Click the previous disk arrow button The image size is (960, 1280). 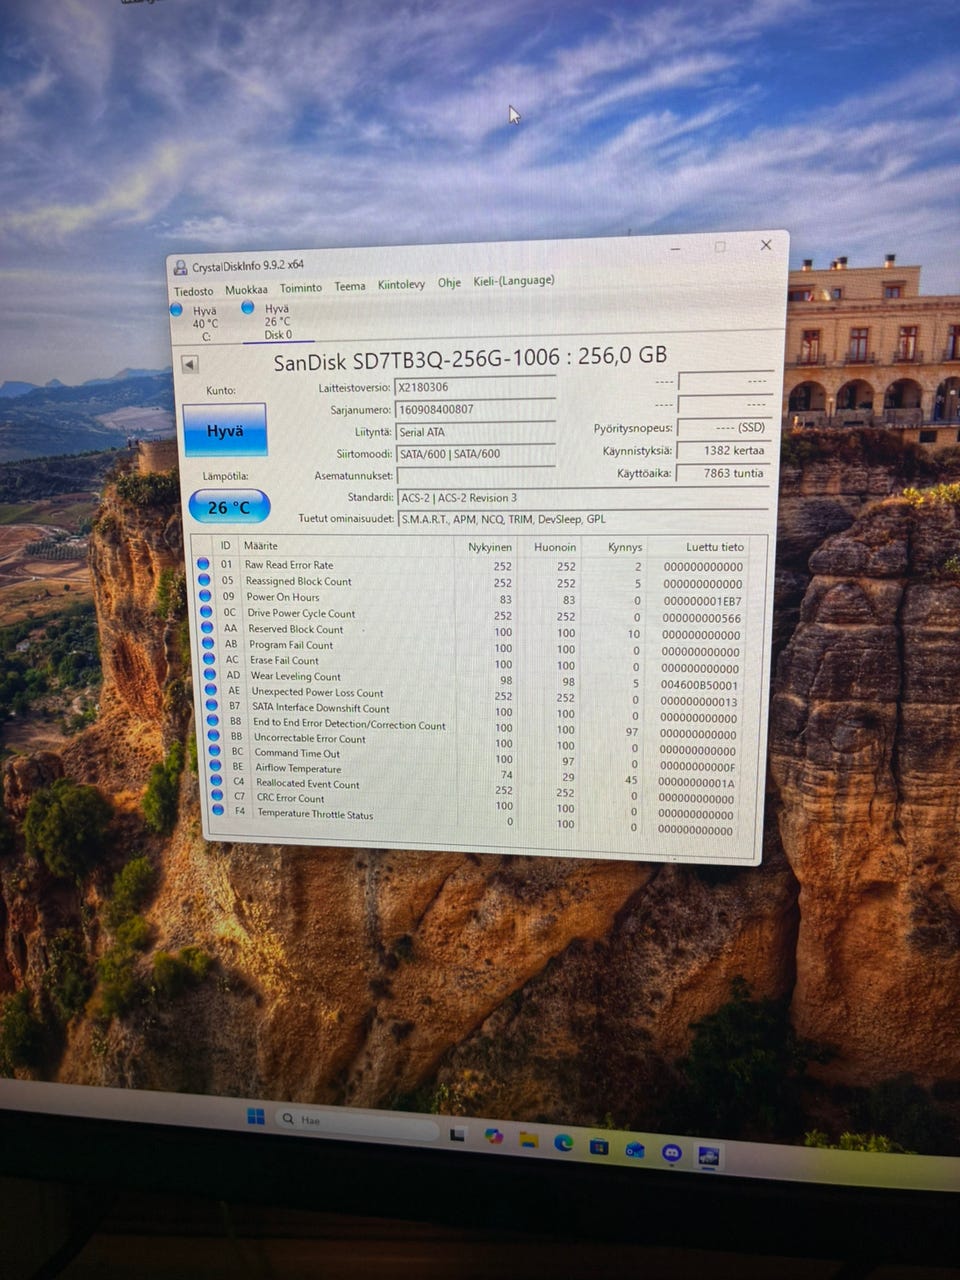click(190, 364)
